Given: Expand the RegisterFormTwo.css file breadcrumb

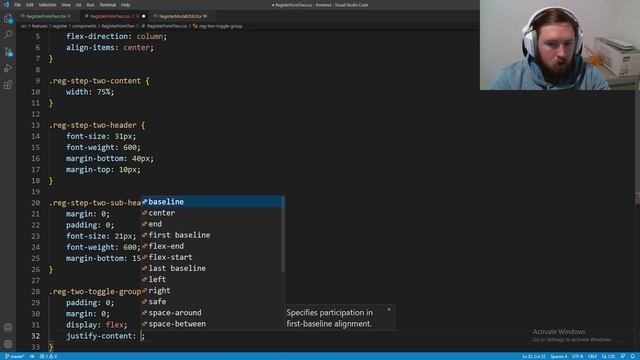Looking at the screenshot, I should [164, 26].
